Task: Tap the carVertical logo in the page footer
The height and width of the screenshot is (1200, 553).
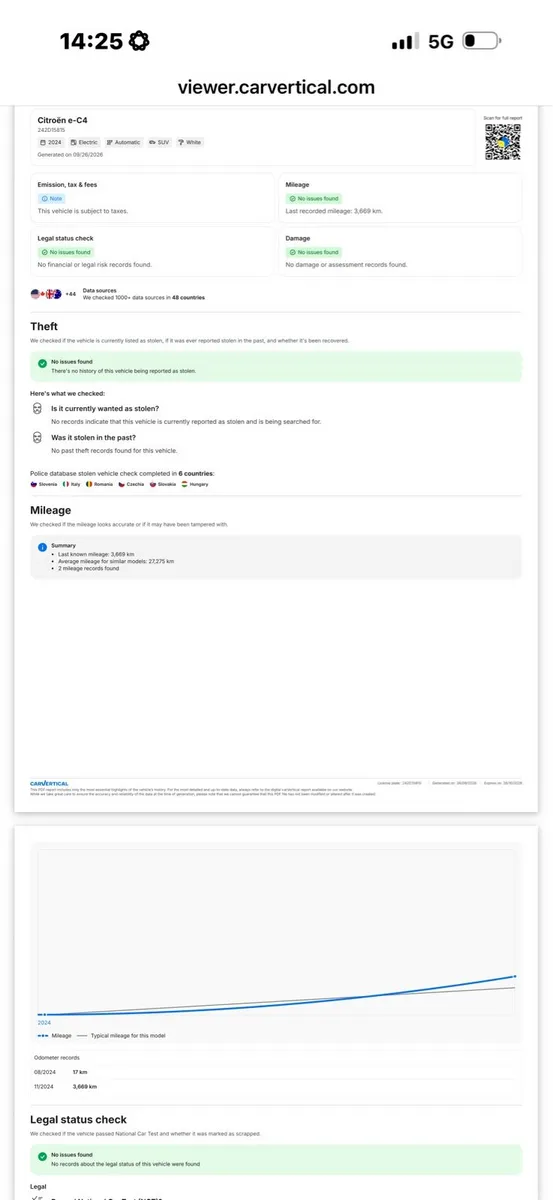Action: [x=49, y=783]
